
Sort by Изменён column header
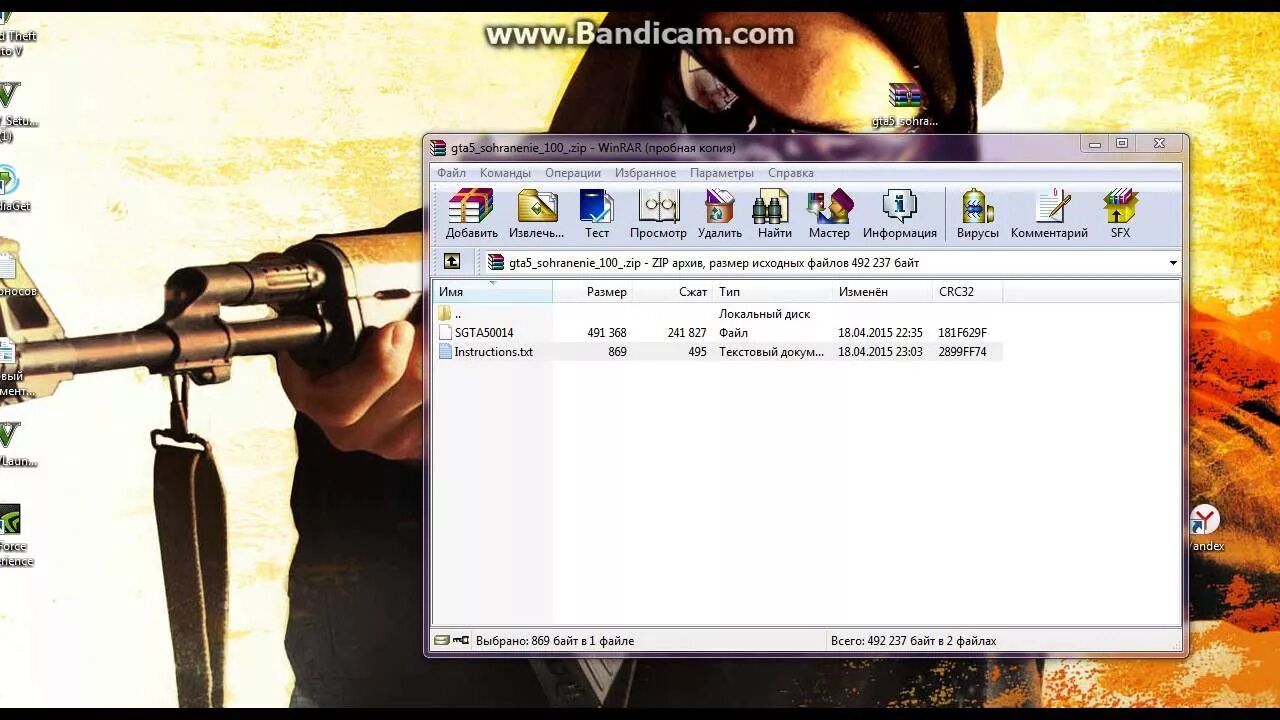pos(882,292)
